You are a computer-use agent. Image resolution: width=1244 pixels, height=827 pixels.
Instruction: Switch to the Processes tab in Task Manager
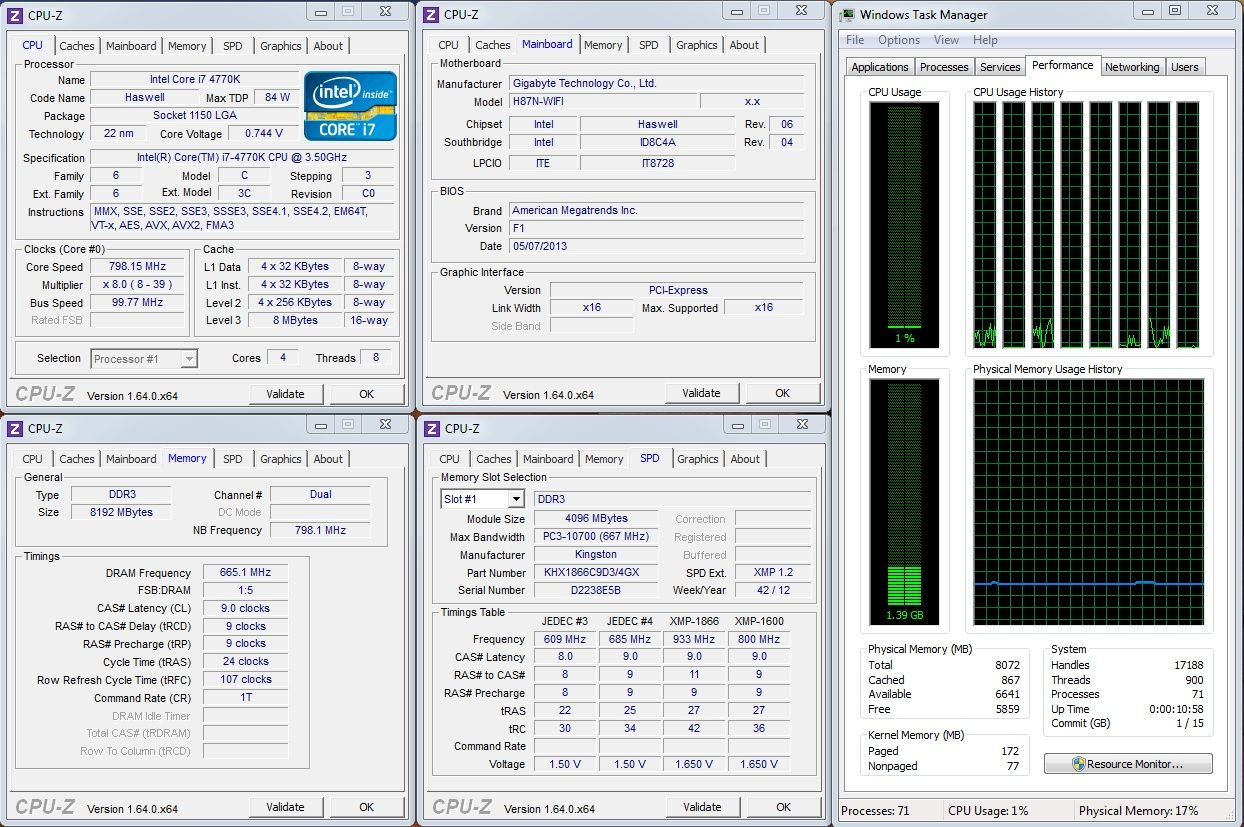pyautogui.click(x=944, y=67)
